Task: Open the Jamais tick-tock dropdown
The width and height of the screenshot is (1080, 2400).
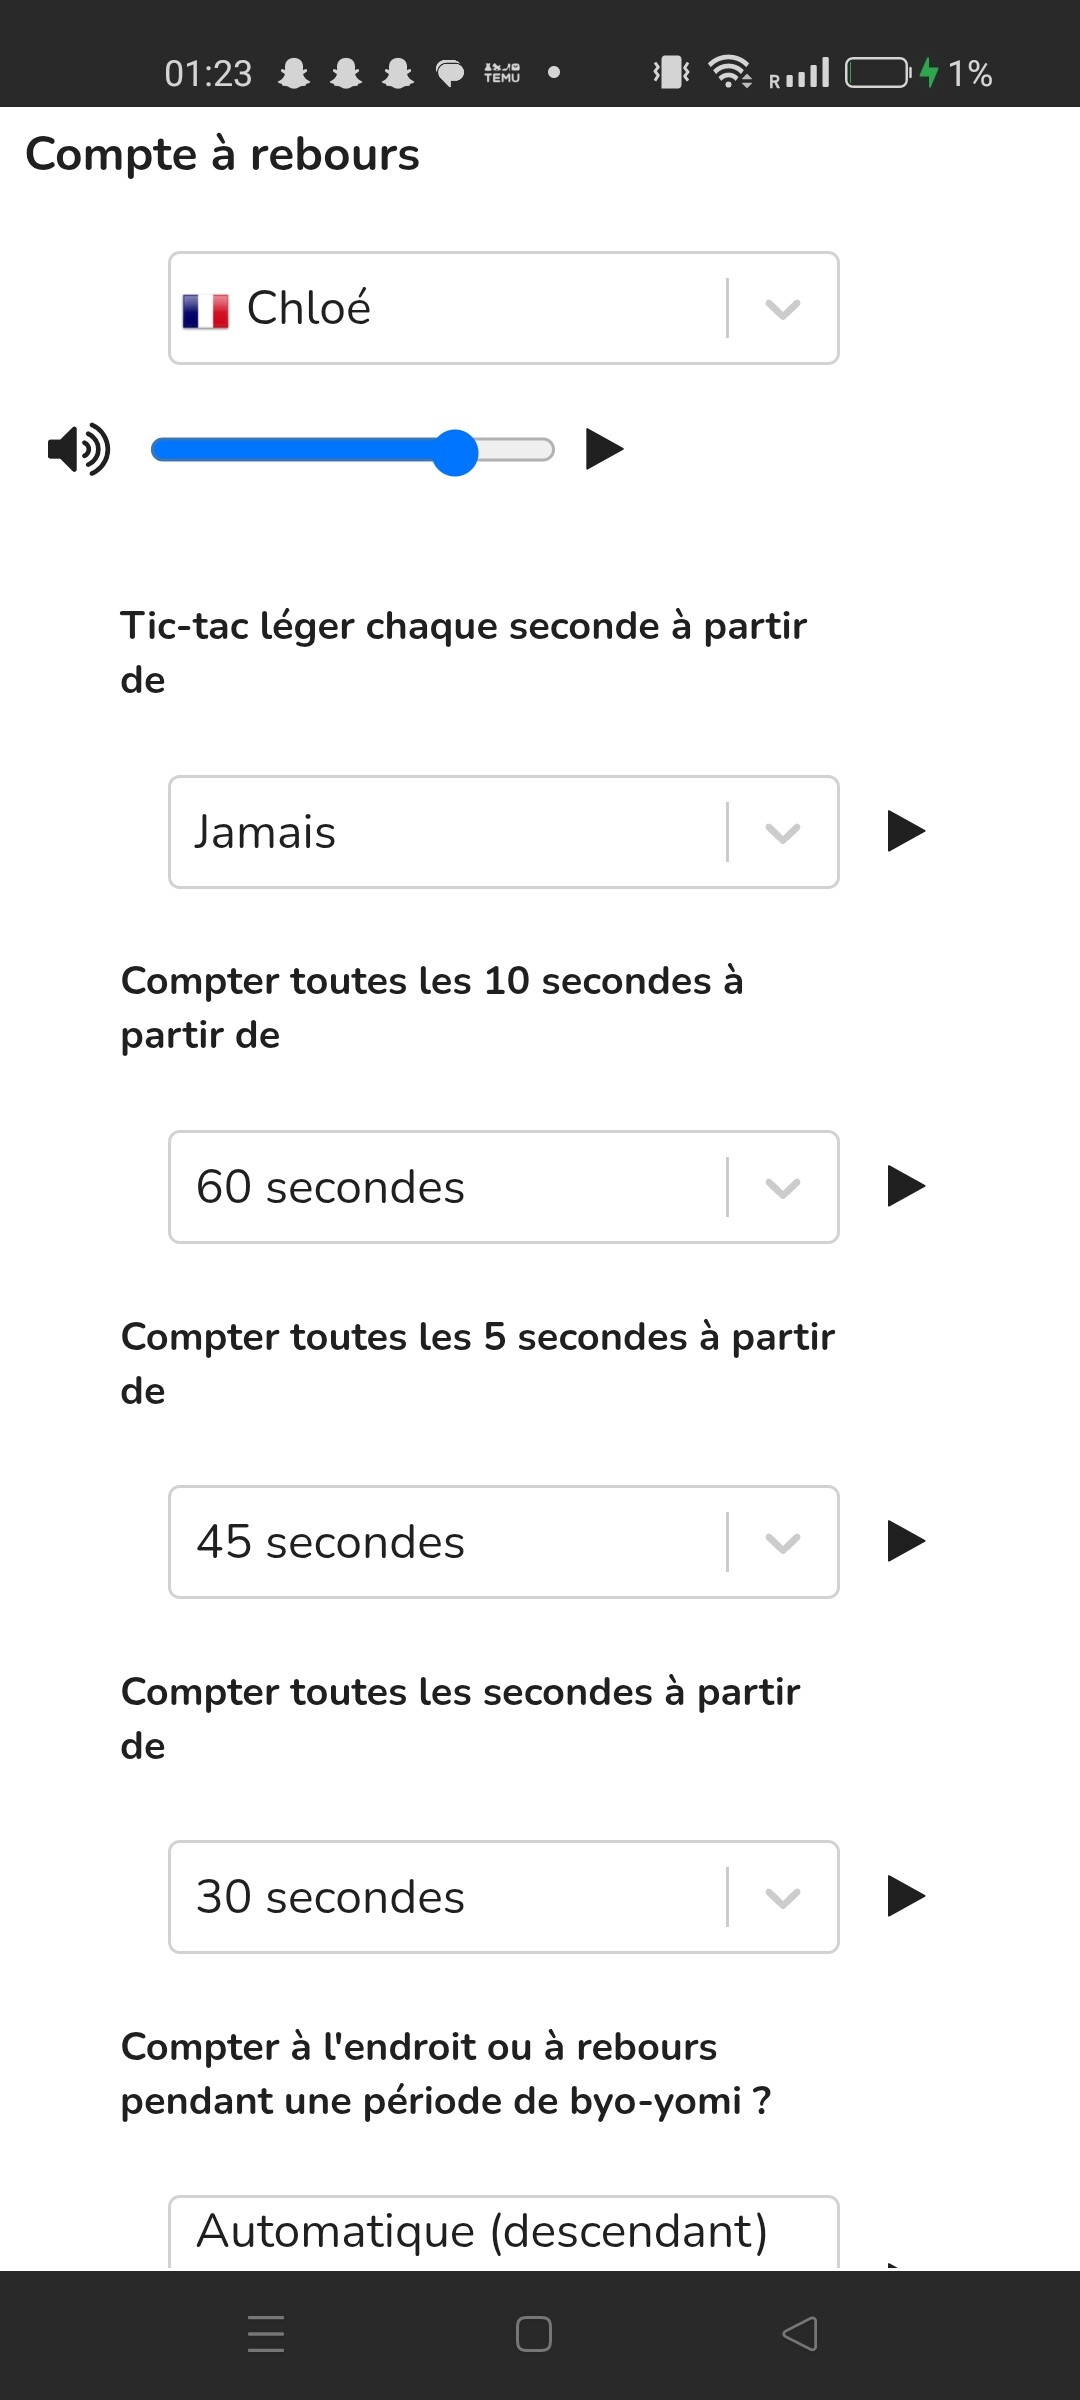Action: click(503, 832)
